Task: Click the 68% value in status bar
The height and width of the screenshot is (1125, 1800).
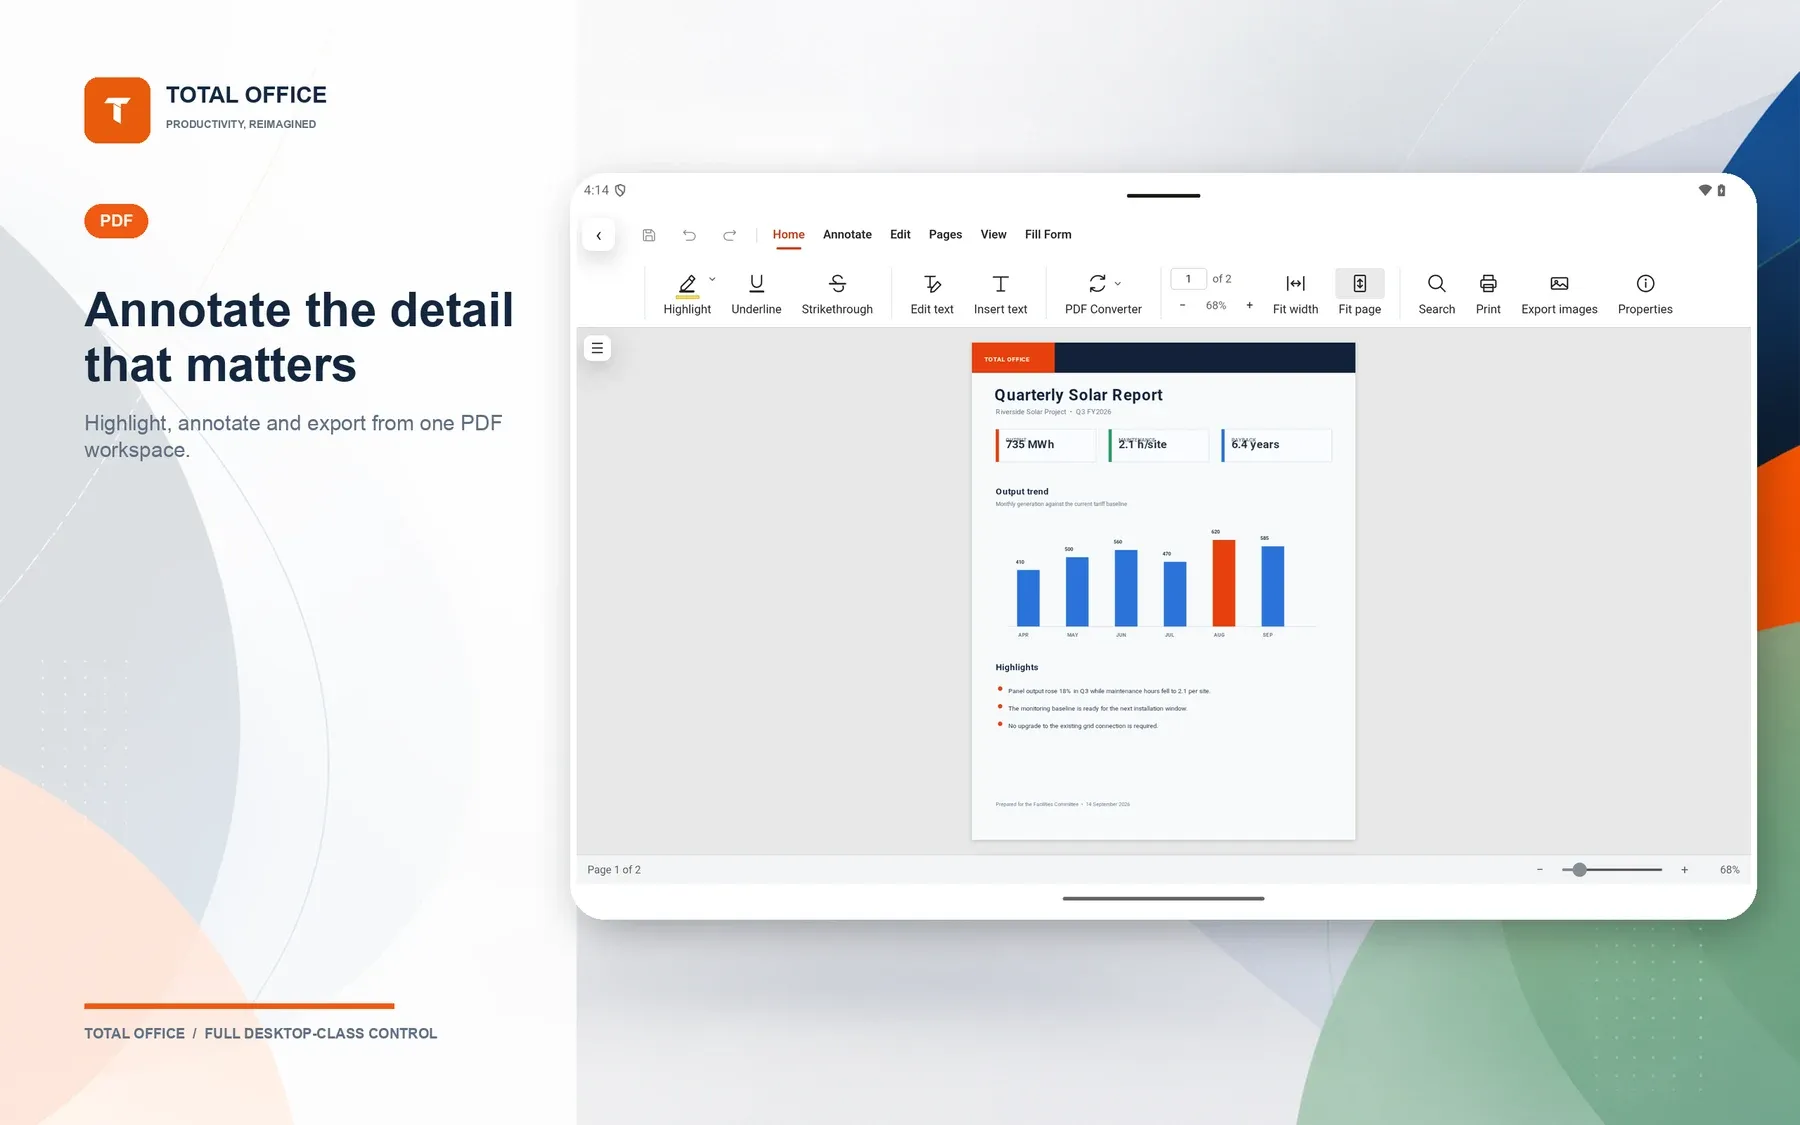Action: click(1729, 870)
